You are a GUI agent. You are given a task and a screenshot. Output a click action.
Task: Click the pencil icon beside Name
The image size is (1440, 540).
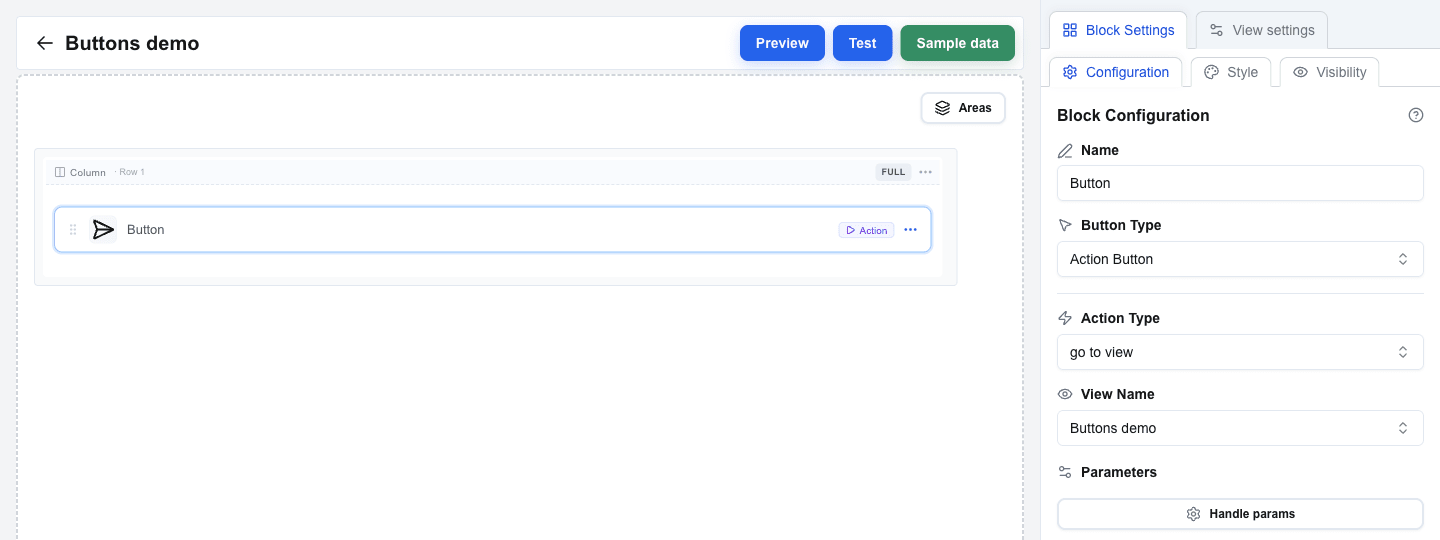(1065, 150)
